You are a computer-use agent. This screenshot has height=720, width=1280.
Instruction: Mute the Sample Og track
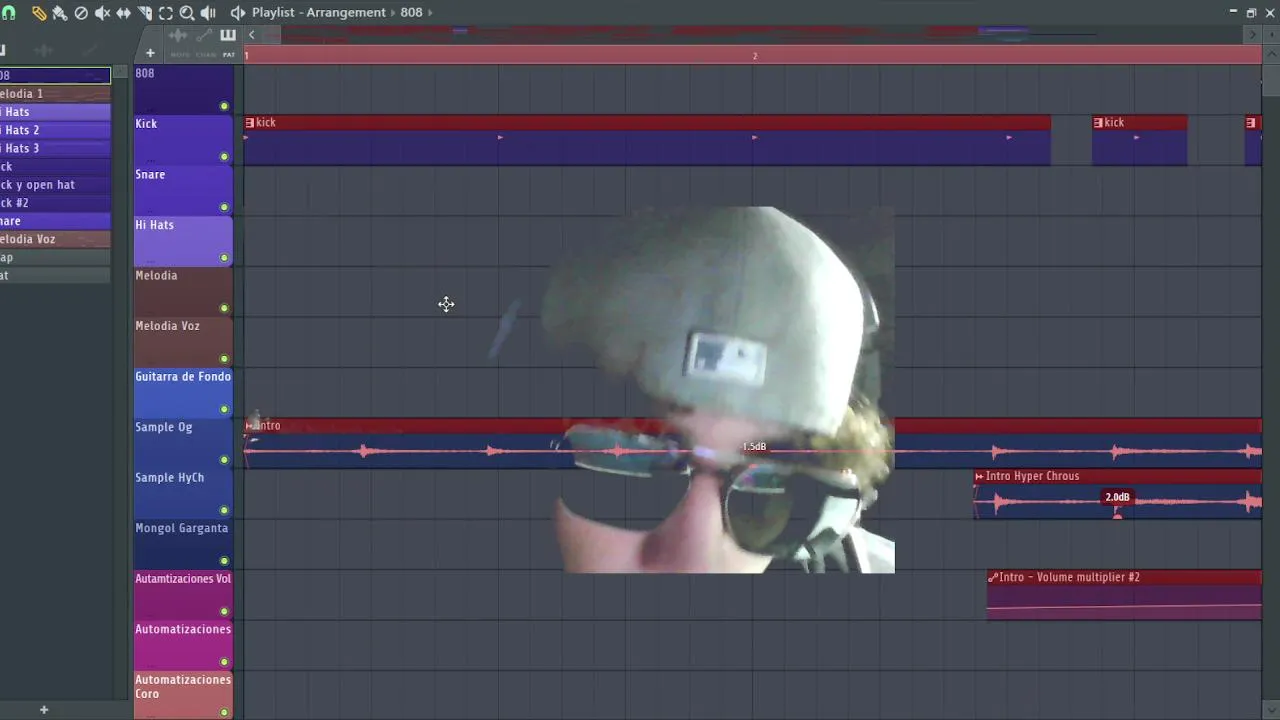pos(224,460)
